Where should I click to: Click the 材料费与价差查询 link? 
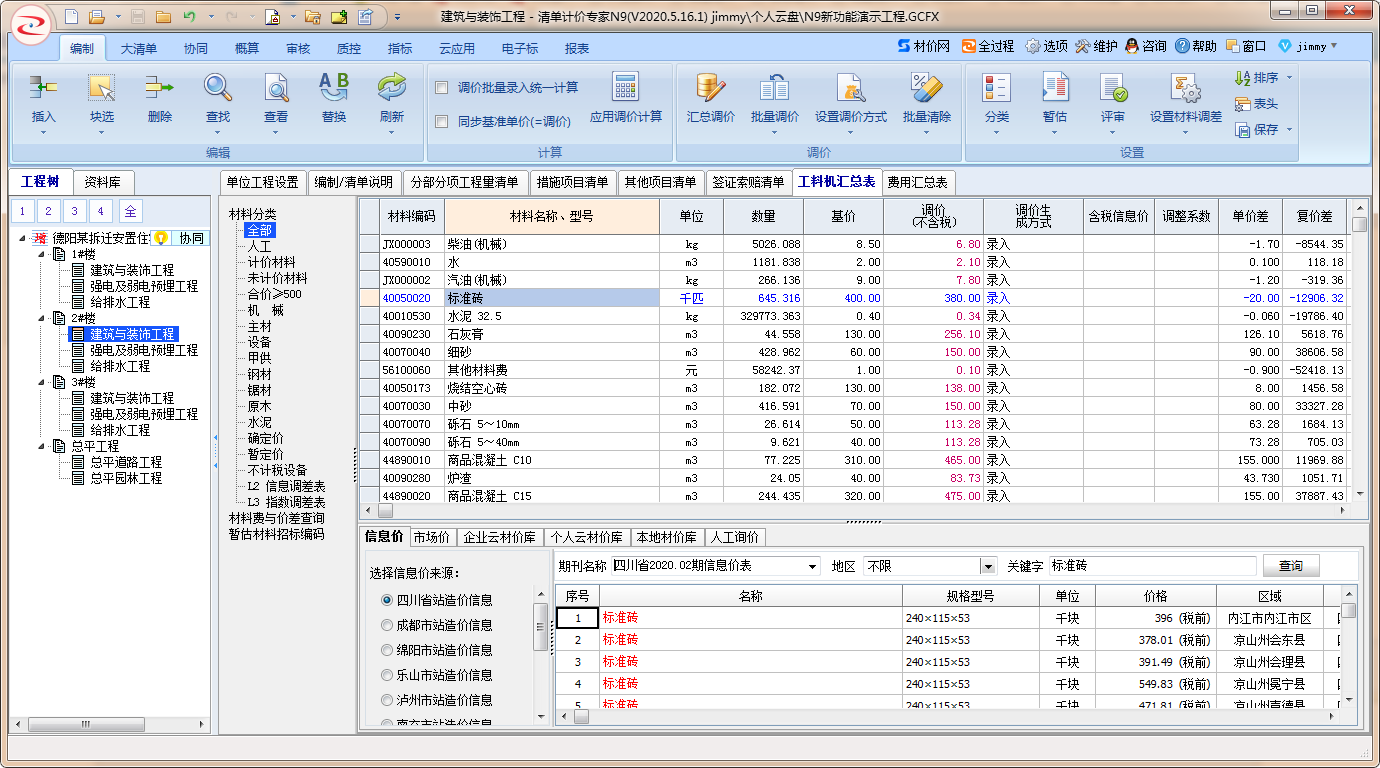click(276, 518)
